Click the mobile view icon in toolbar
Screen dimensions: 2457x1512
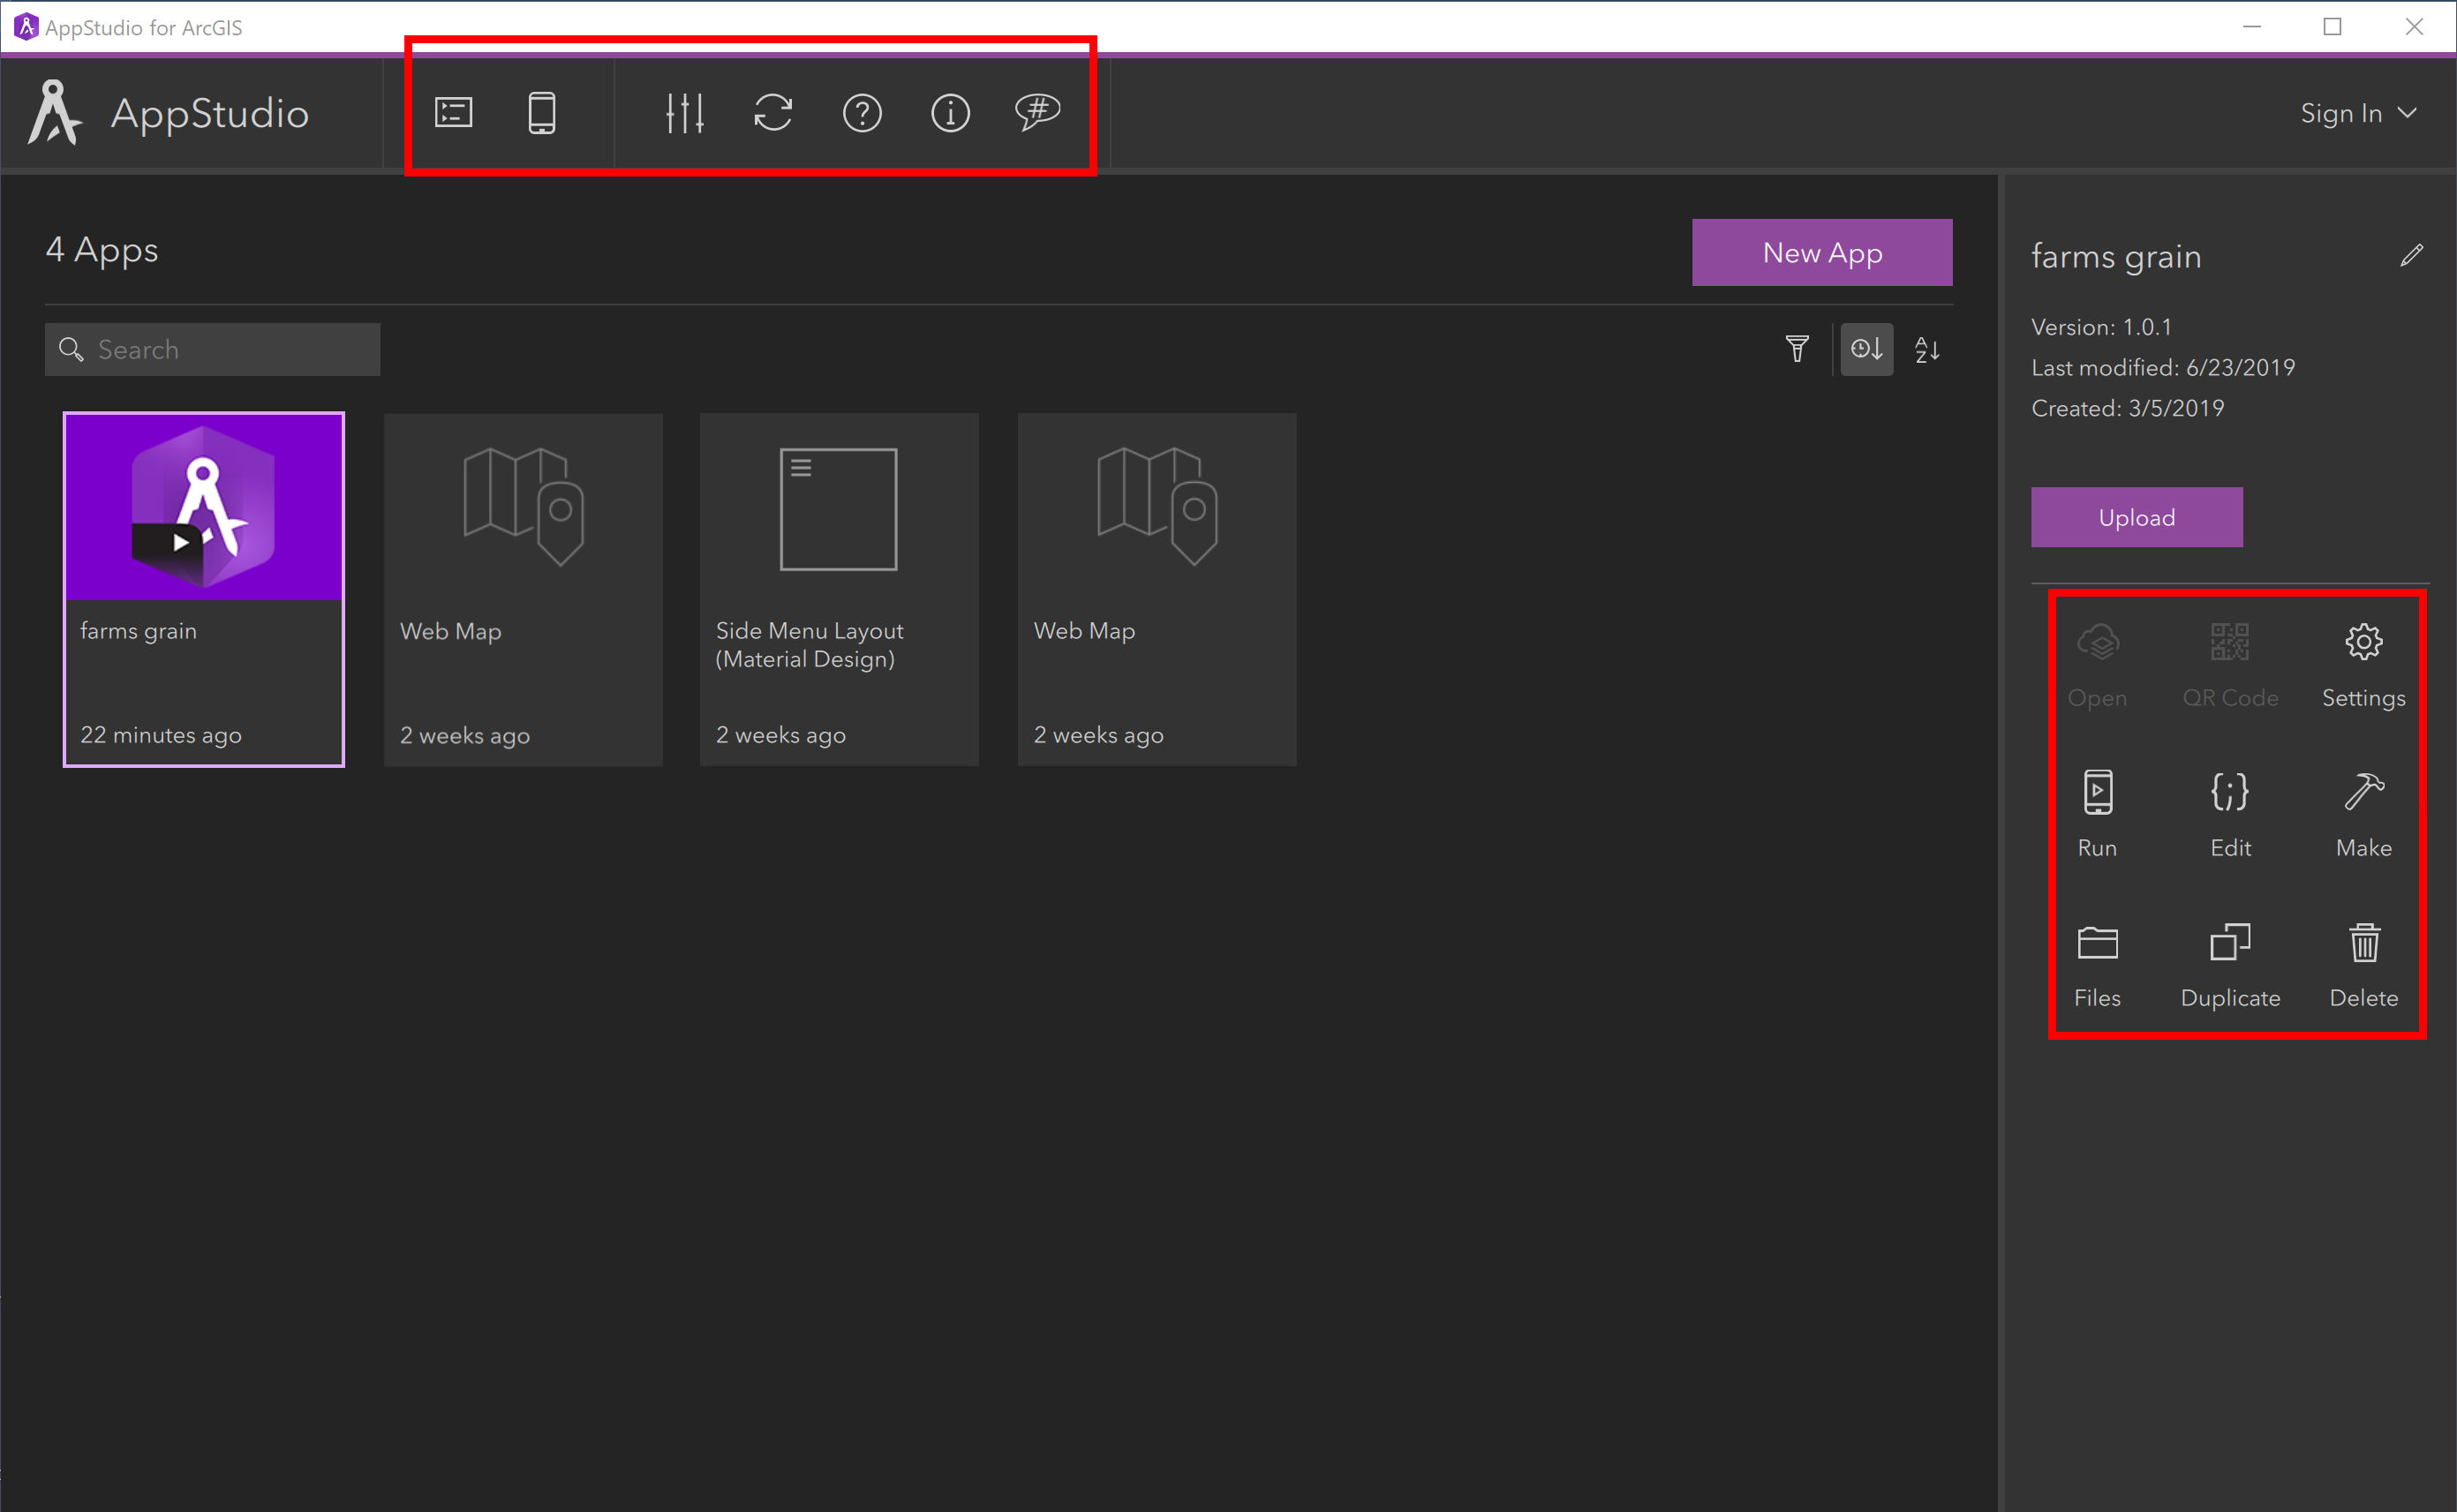tap(544, 110)
